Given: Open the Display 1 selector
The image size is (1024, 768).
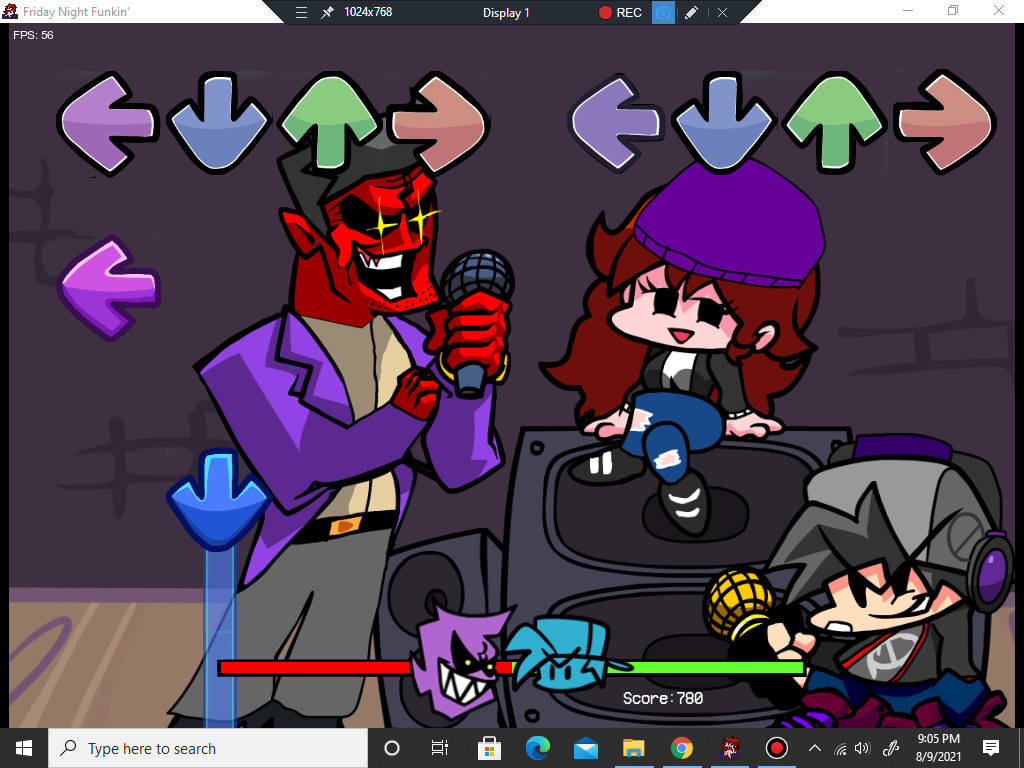Looking at the screenshot, I should coord(505,13).
